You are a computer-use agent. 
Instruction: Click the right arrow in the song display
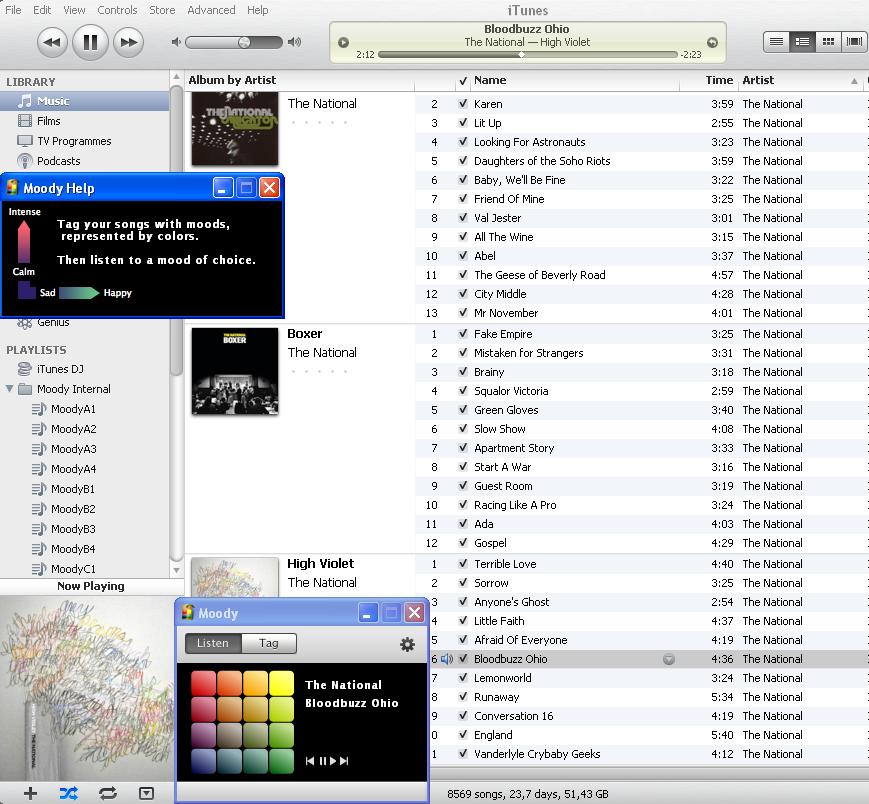click(712, 42)
